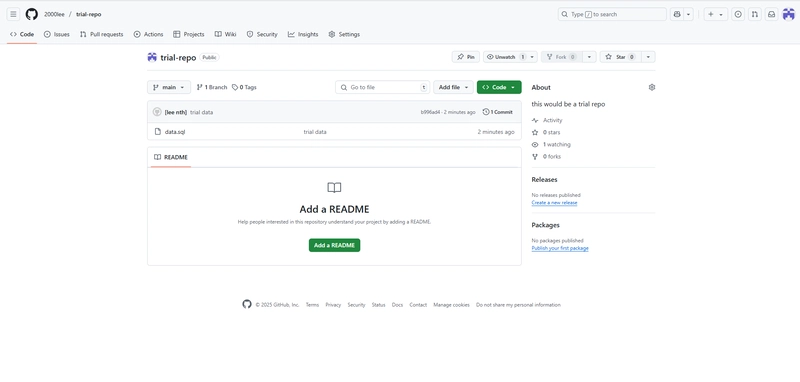
Task: Edit About details with gear icon
Action: [x=652, y=87]
